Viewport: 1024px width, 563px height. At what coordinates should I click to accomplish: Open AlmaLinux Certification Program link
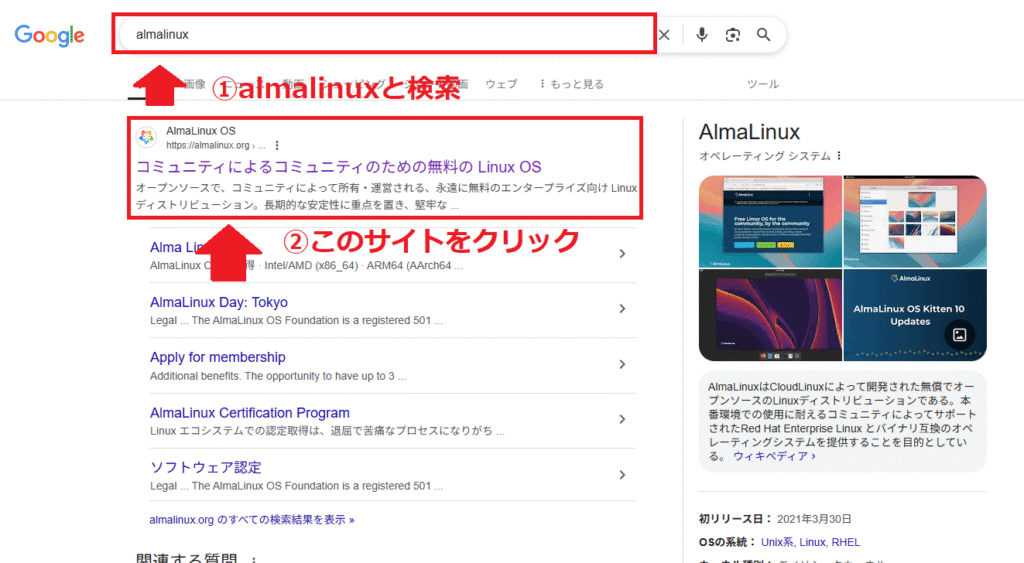pyautogui.click(x=249, y=413)
